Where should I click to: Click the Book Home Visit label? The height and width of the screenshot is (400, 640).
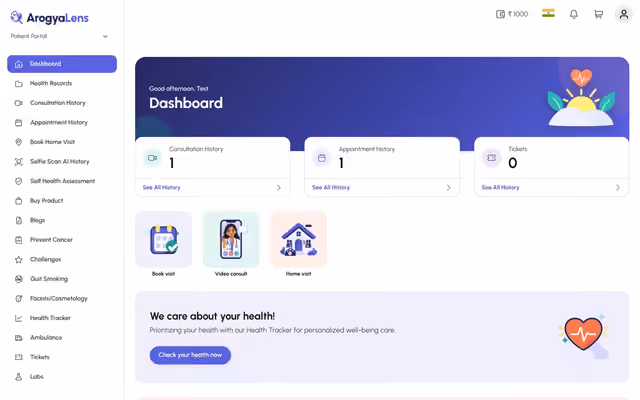52,142
